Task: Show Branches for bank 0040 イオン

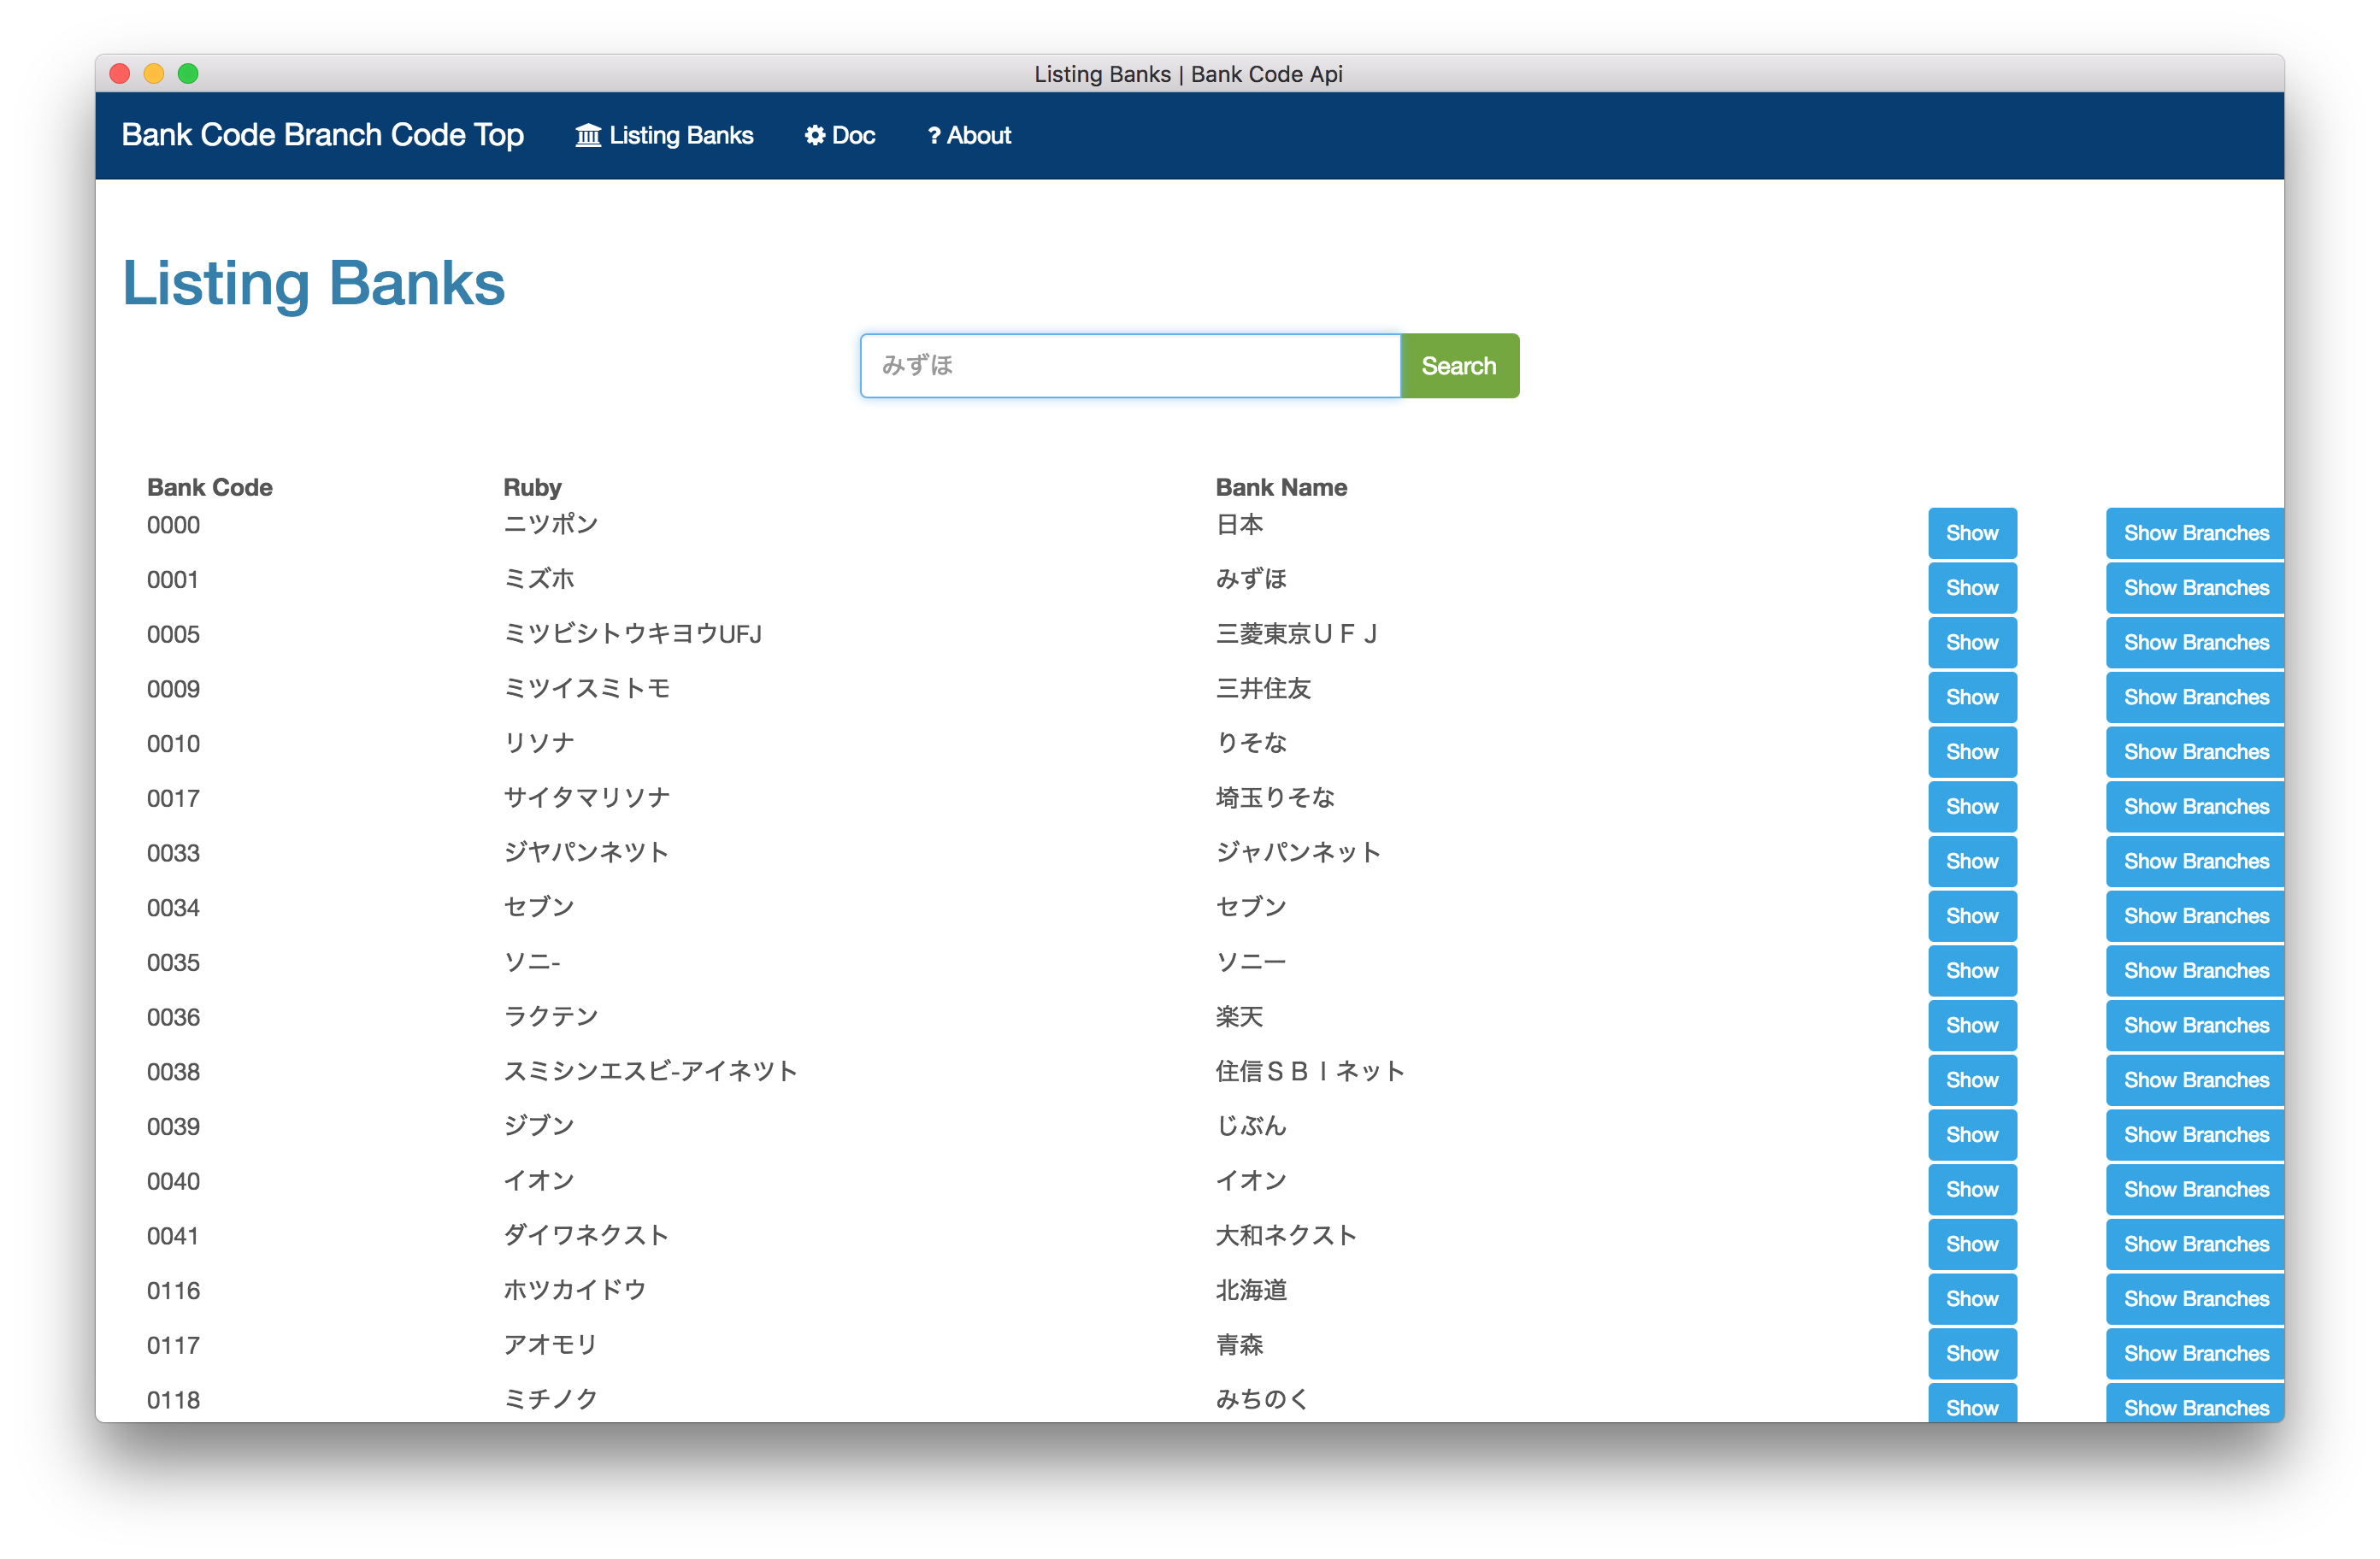Action: pos(2195,1189)
